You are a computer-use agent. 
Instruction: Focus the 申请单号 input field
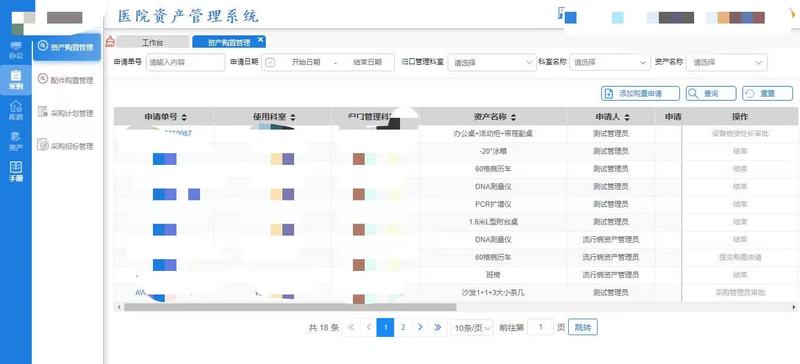[x=185, y=62]
